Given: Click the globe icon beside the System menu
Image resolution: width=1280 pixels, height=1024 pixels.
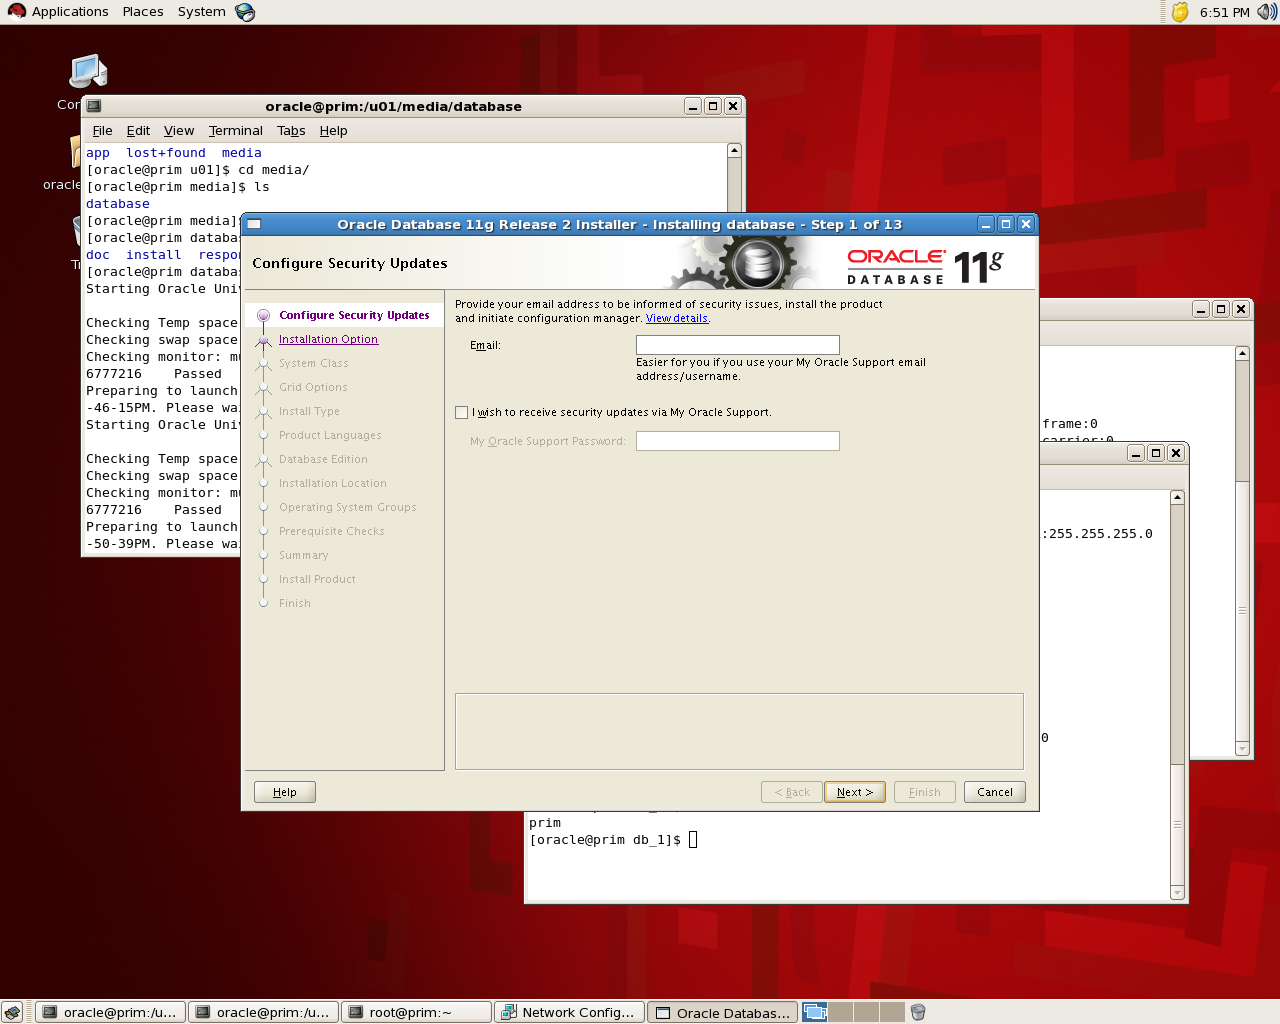Looking at the screenshot, I should (243, 11).
